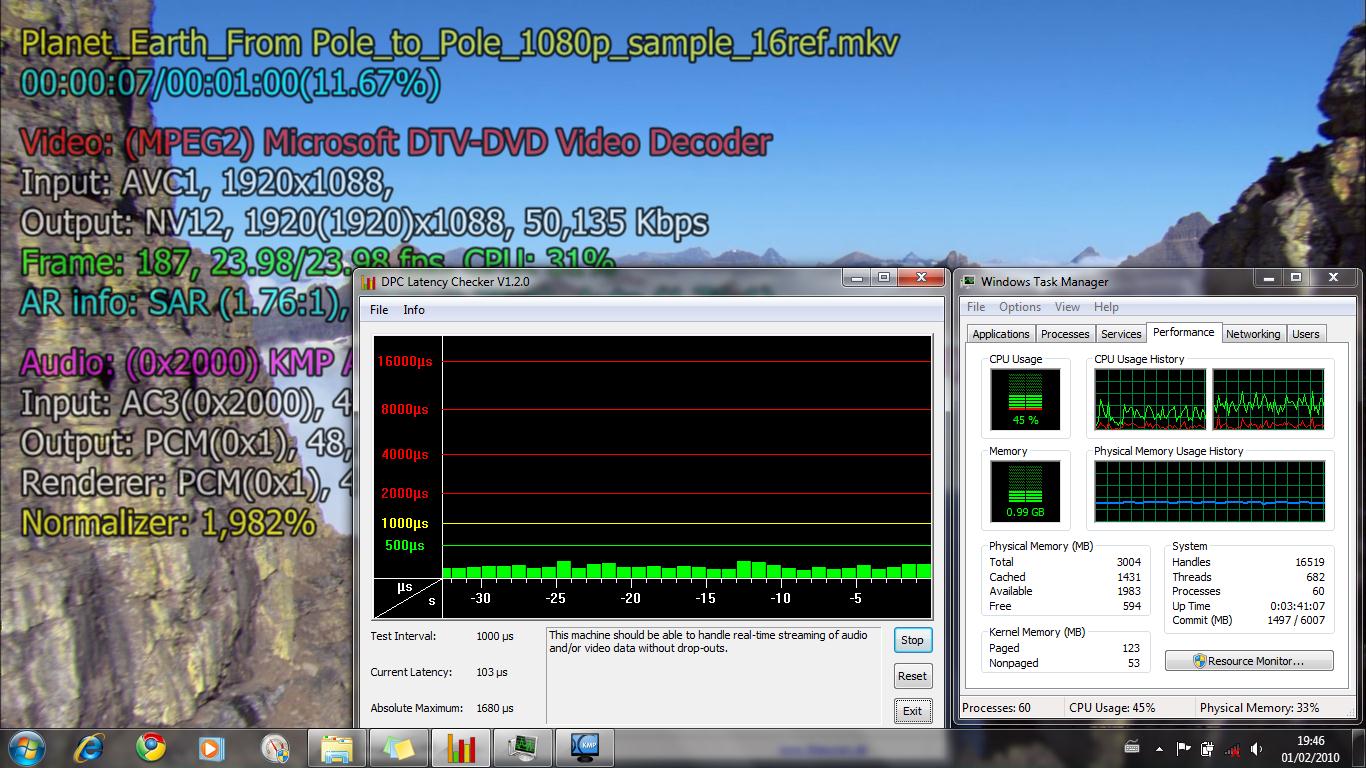
Task: Show hidden tray icons arrow
Action: [x=1159, y=748]
